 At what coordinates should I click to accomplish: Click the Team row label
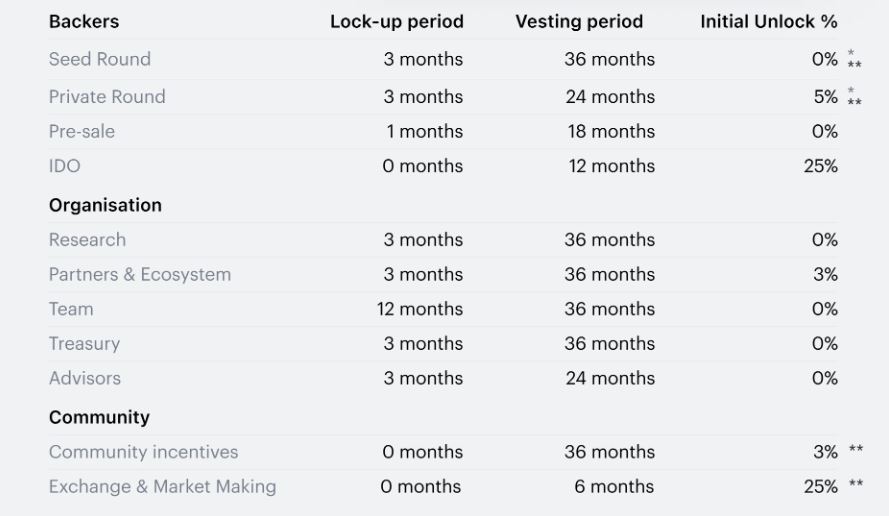pos(71,309)
